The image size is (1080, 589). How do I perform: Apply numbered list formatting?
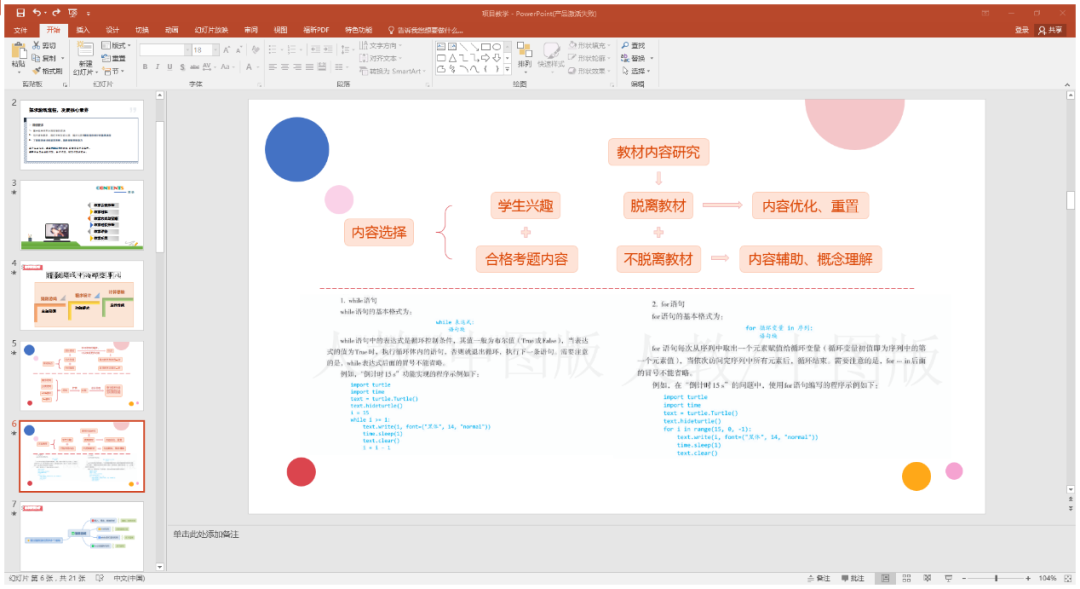pos(293,50)
